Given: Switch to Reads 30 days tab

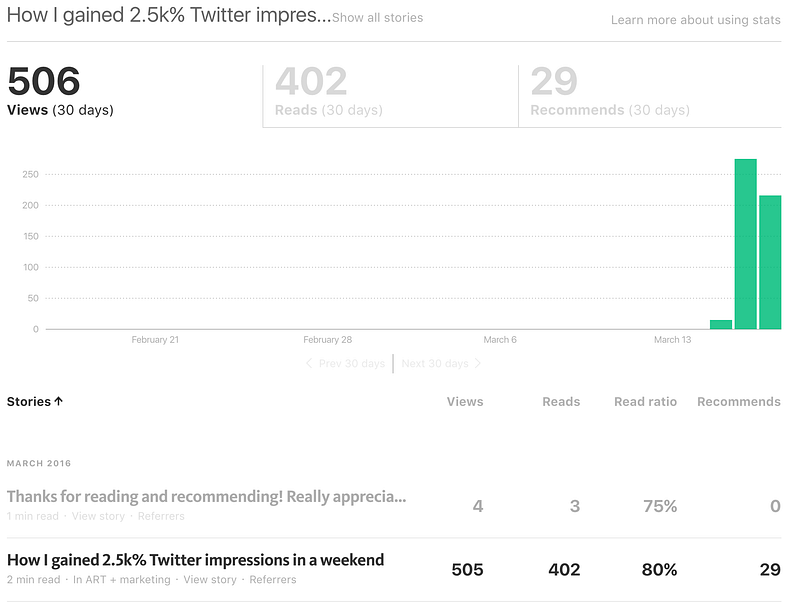Looking at the screenshot, I should coord(390,95).
